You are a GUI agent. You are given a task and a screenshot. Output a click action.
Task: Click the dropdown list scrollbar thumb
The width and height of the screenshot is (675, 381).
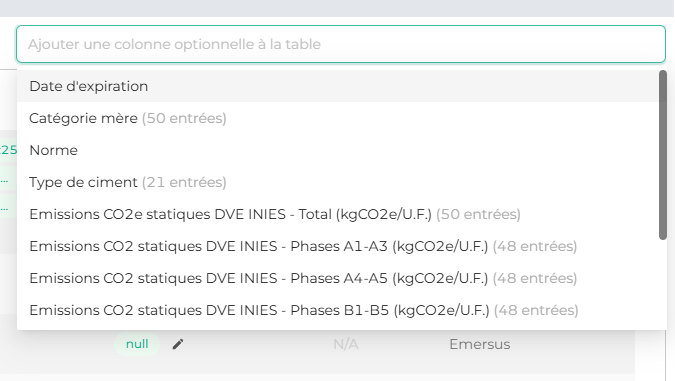(x=663, y=155)
